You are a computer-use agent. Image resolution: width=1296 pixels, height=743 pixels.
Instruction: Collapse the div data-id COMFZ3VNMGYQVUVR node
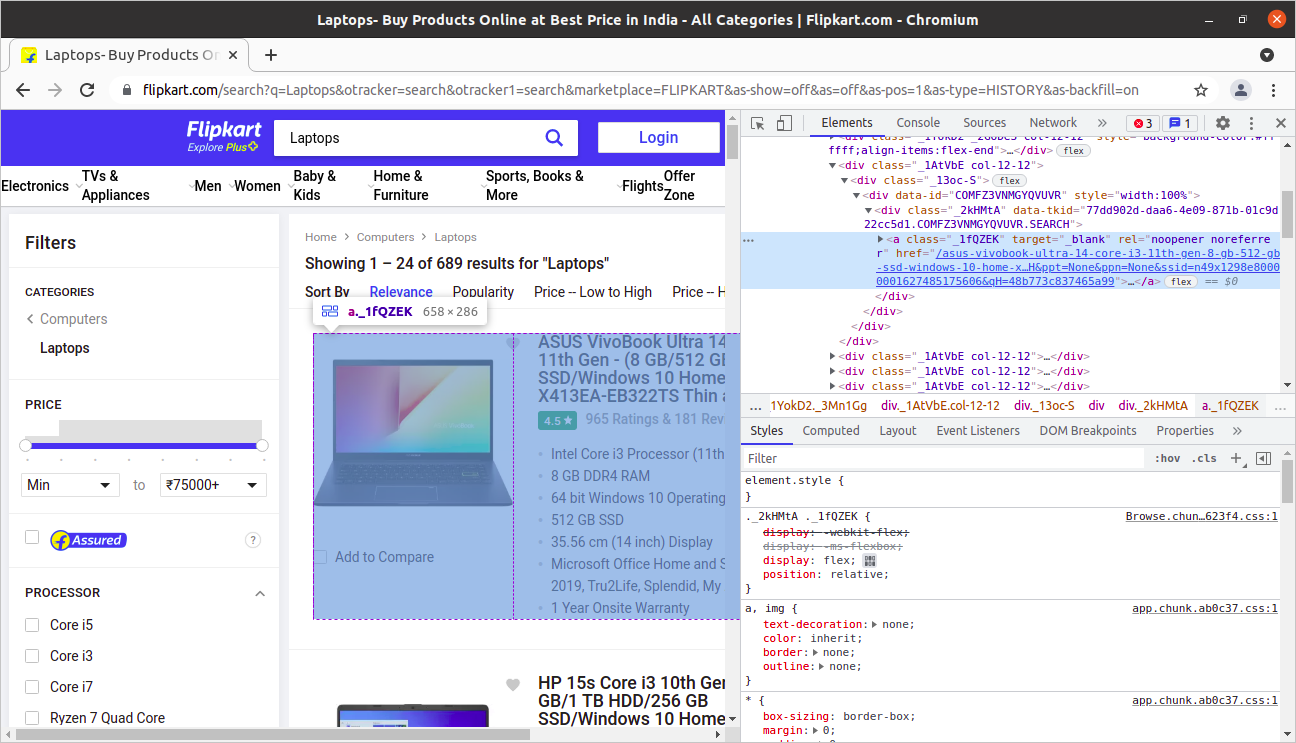(857, 196)
